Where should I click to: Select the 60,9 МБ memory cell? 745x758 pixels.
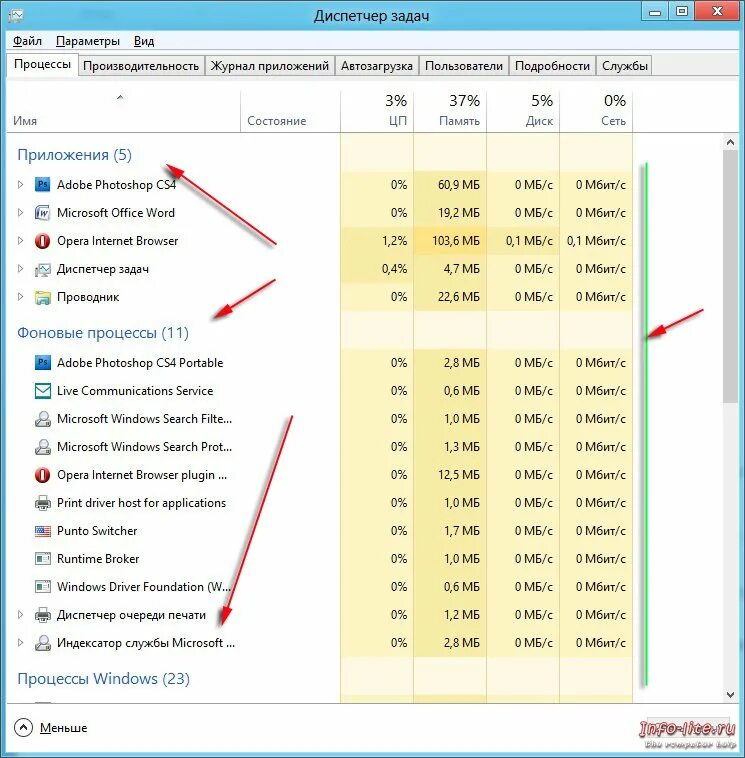point(450,185)
